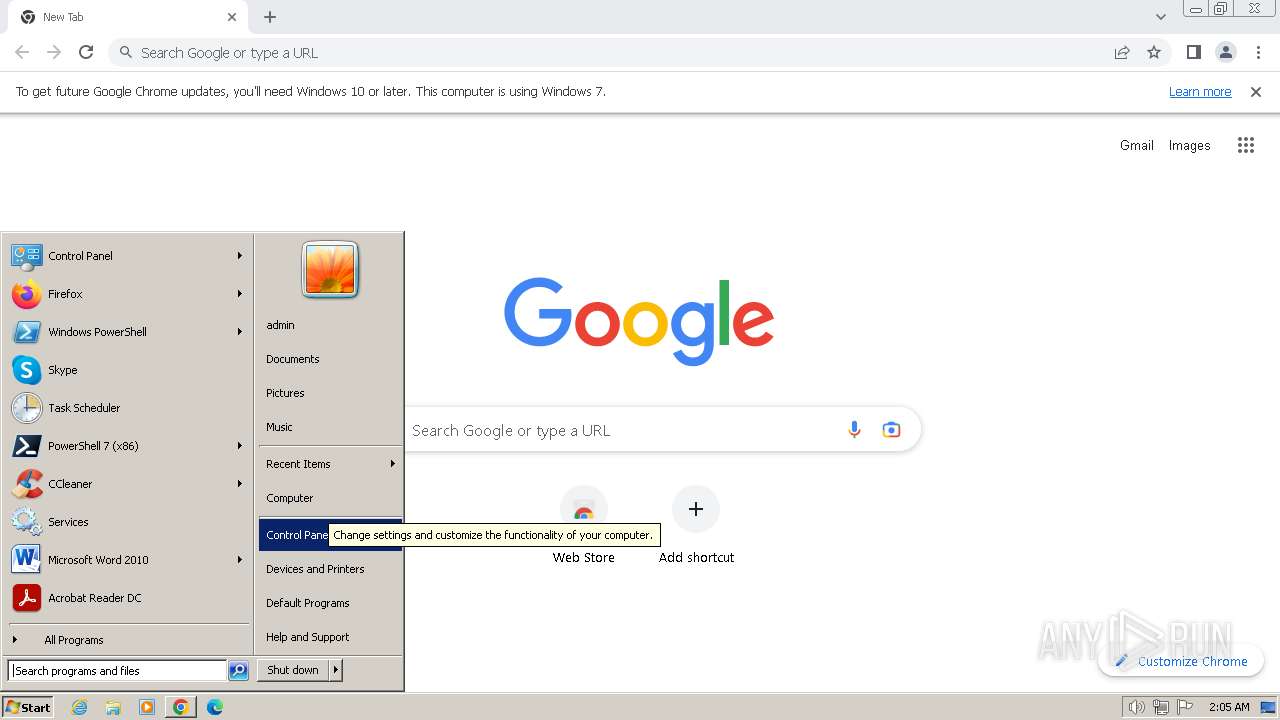Go forward in Chrome
Viewport: 1280px width, 720px height.
coord(54,53)
